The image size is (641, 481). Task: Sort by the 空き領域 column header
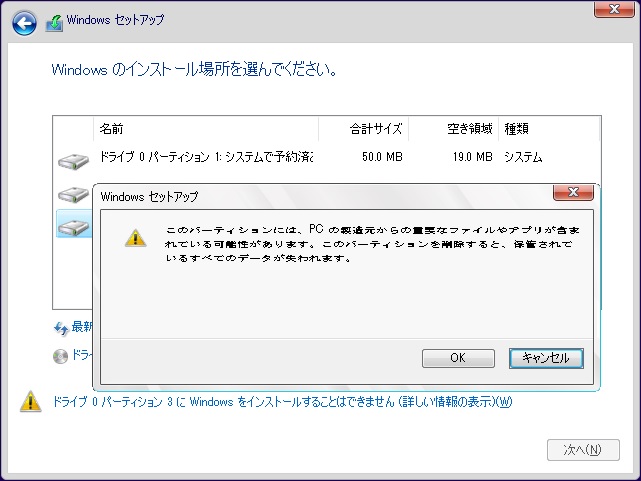tap(453, 129)
